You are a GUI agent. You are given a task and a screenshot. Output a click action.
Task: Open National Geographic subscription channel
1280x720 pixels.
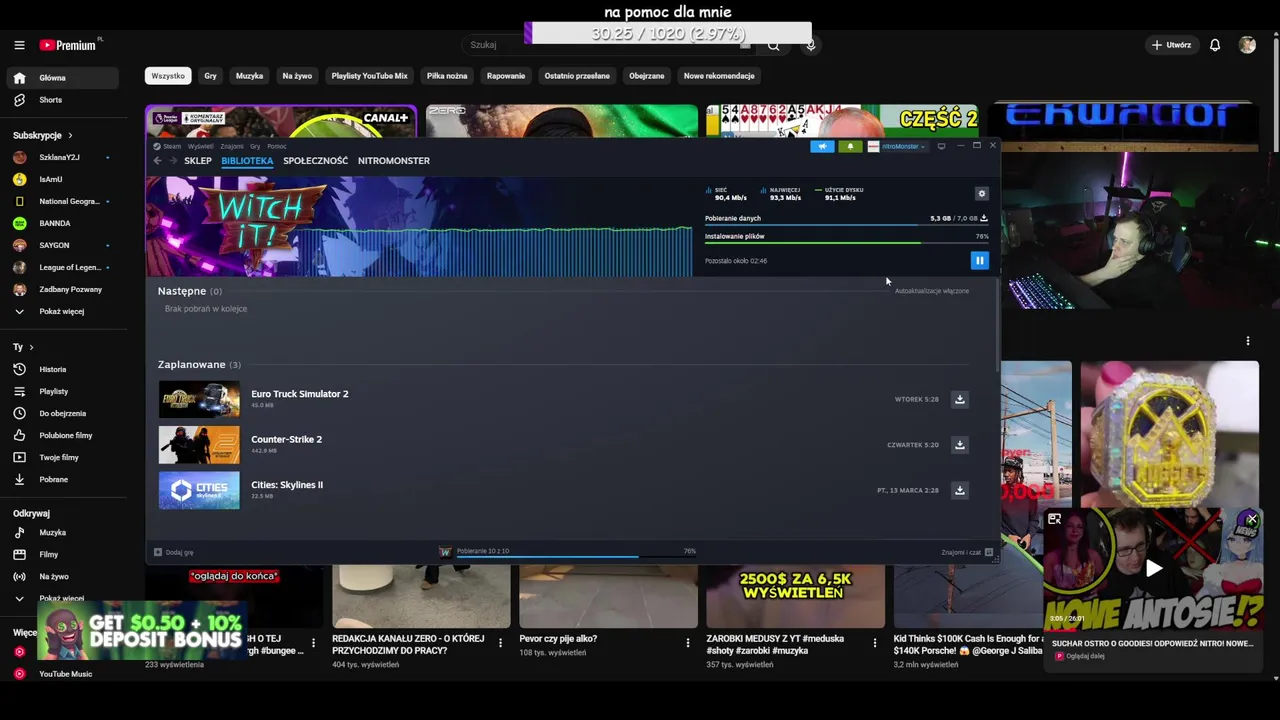pos(62,201)
